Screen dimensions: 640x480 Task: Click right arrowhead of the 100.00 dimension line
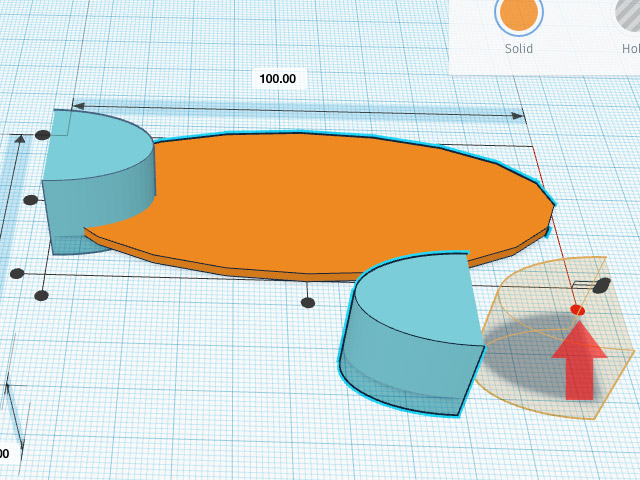(x=517, y=116)
